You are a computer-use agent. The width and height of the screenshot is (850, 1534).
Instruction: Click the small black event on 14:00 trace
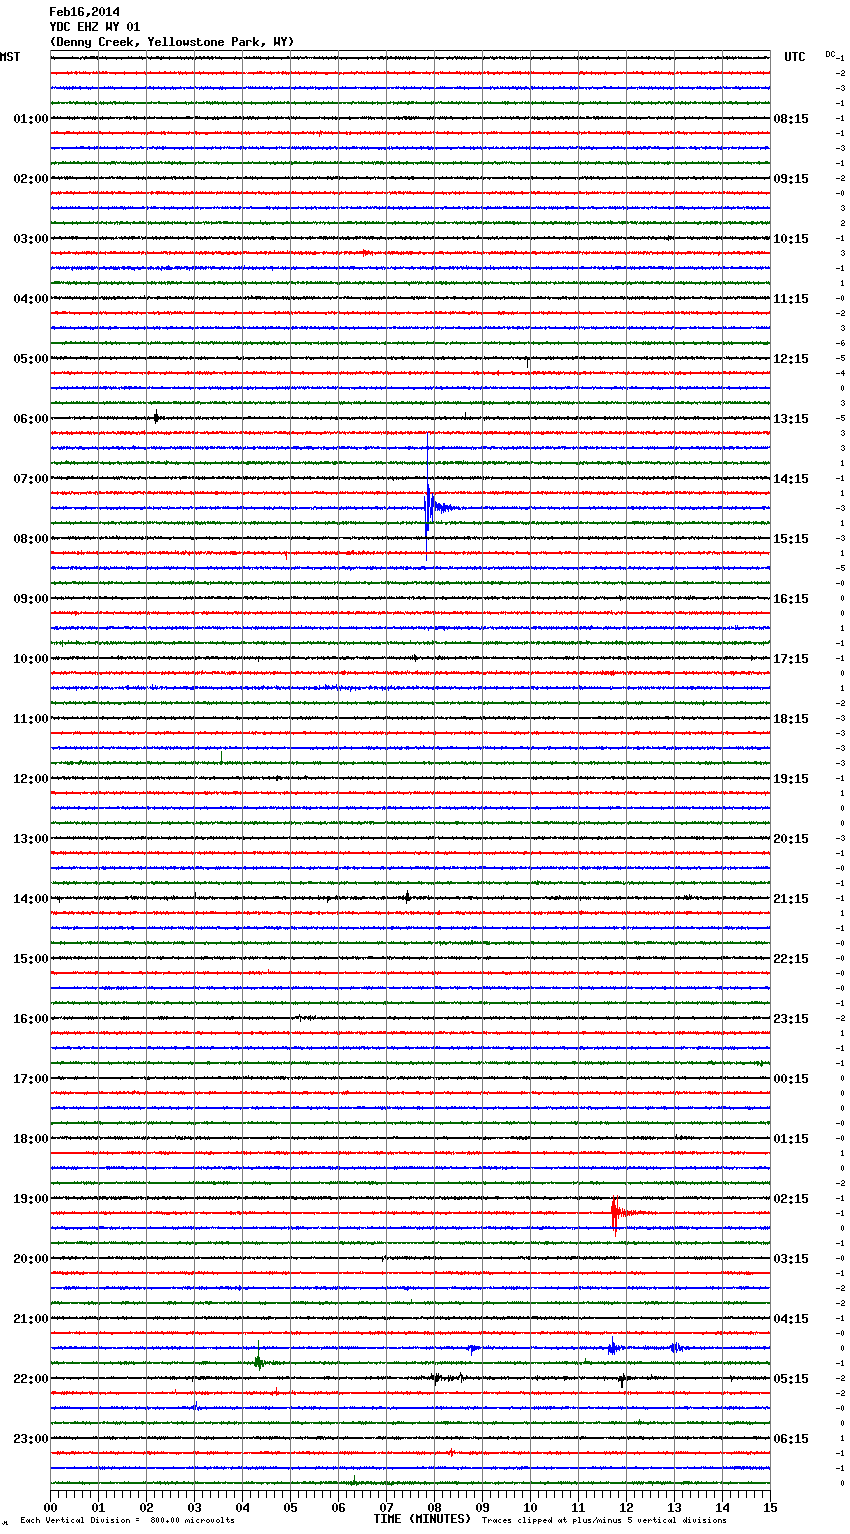click(x=407, y=897)
